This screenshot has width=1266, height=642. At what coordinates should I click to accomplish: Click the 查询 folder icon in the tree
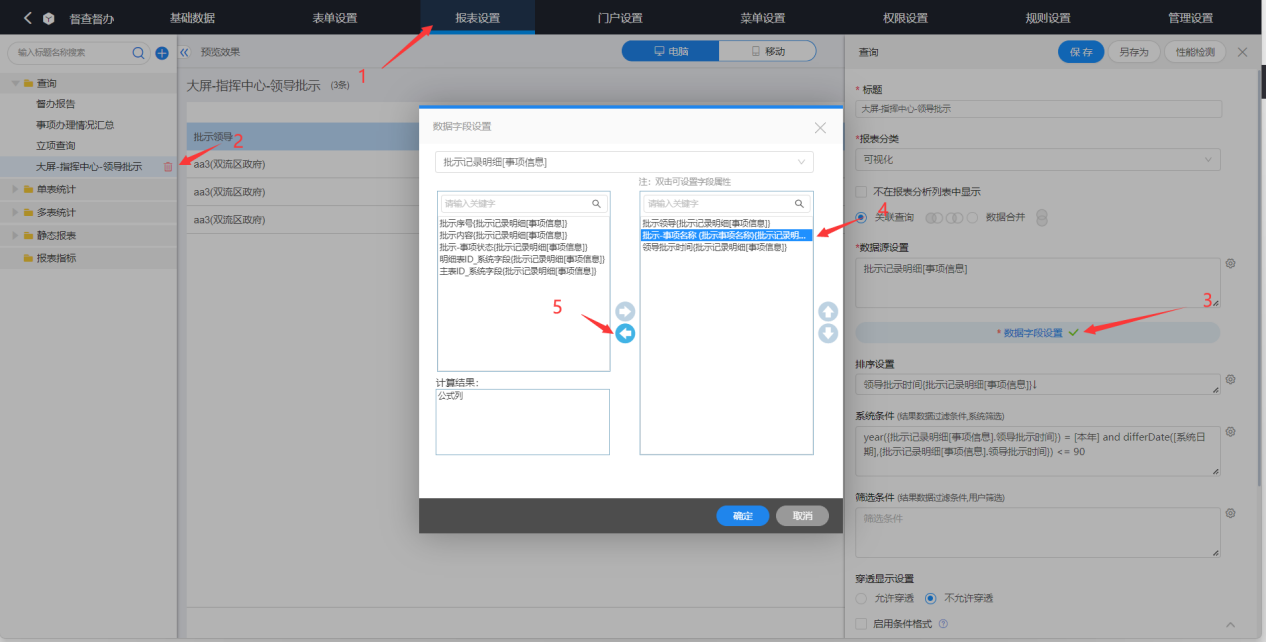28,83
